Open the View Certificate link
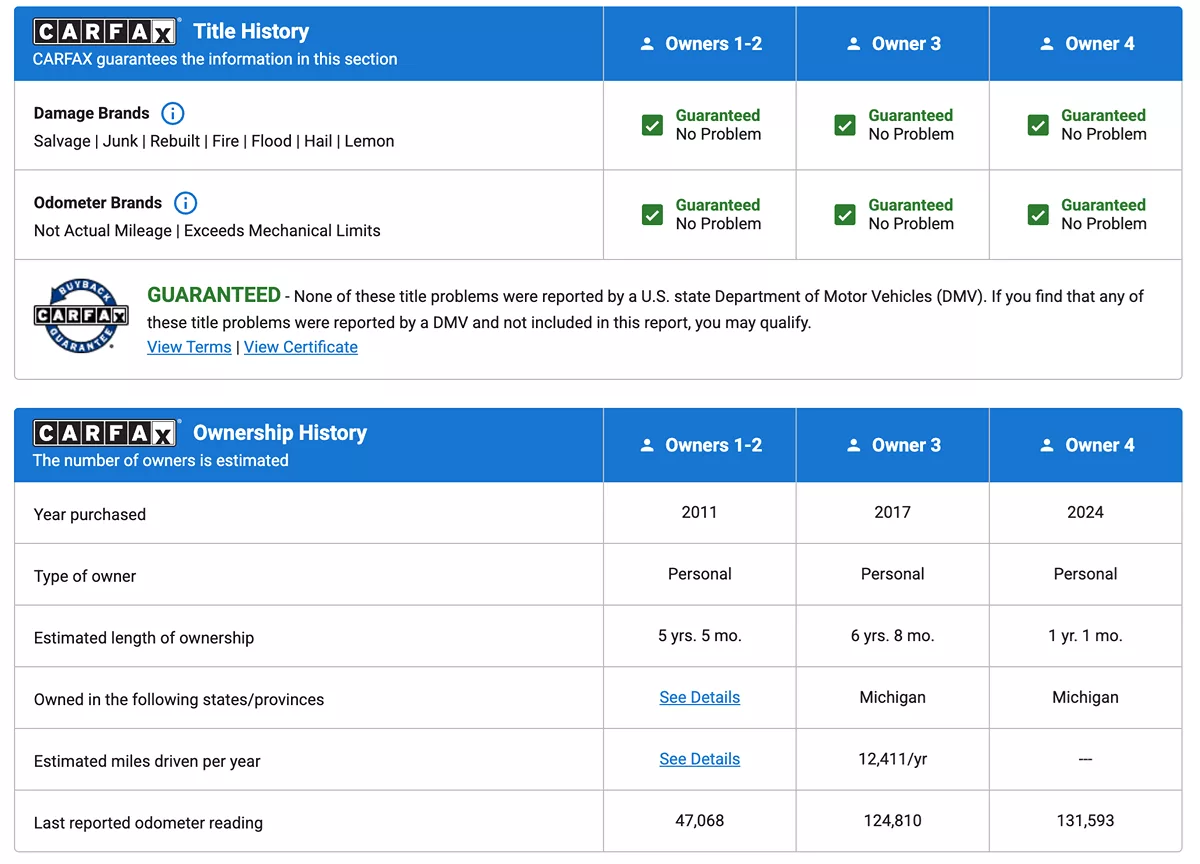This screenshot has height=864, width=1200. [301, 347]
